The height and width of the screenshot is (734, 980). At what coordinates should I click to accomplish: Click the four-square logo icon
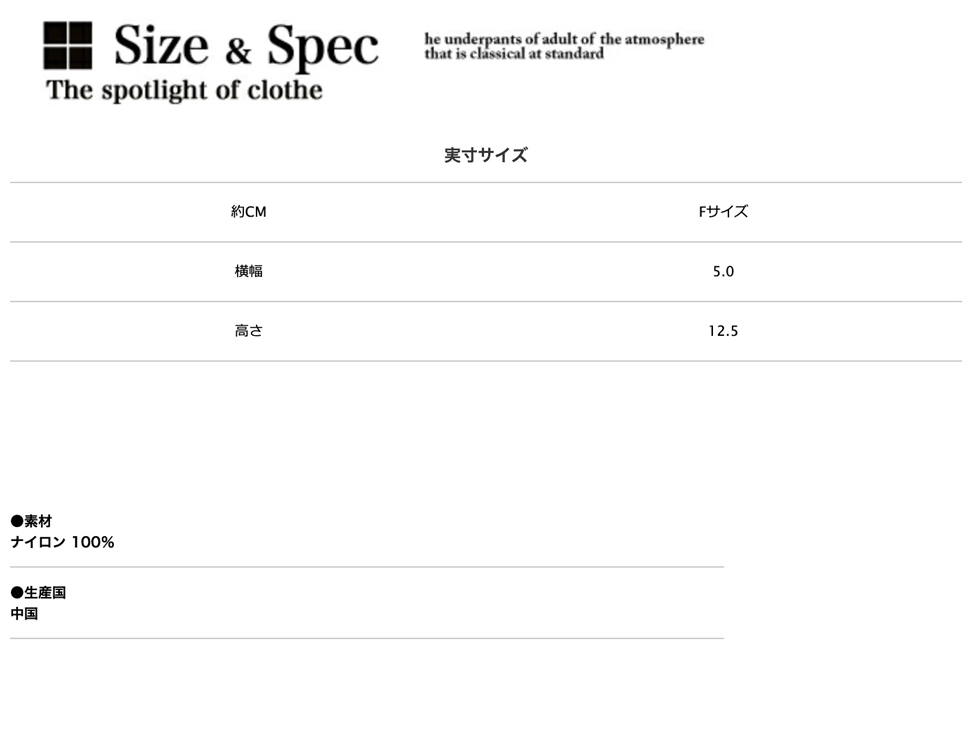(68, 46)
